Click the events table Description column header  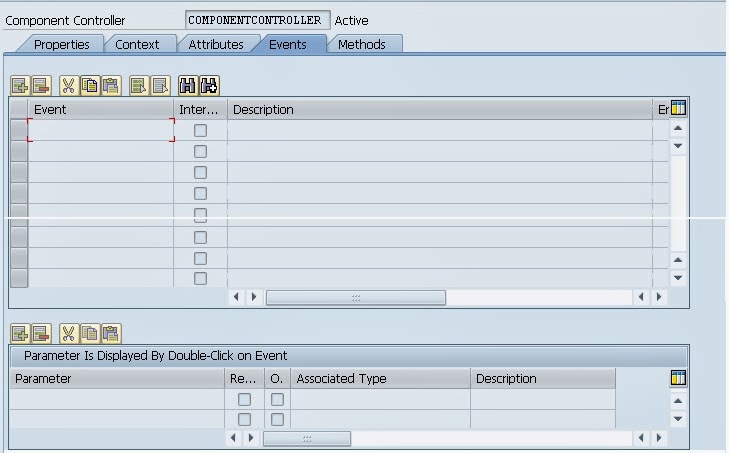tap(440, 109)
